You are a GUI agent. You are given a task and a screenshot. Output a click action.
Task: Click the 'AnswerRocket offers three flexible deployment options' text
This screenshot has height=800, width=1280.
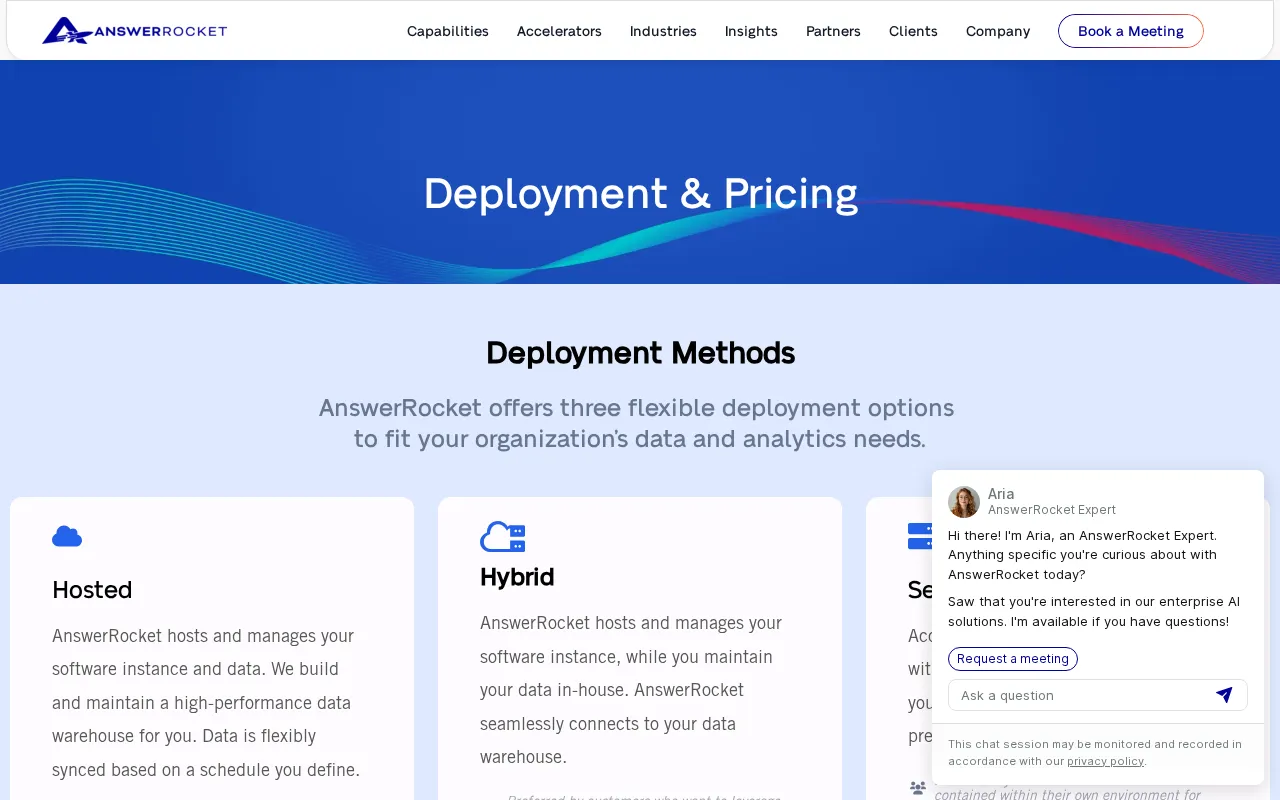(636, 408)
